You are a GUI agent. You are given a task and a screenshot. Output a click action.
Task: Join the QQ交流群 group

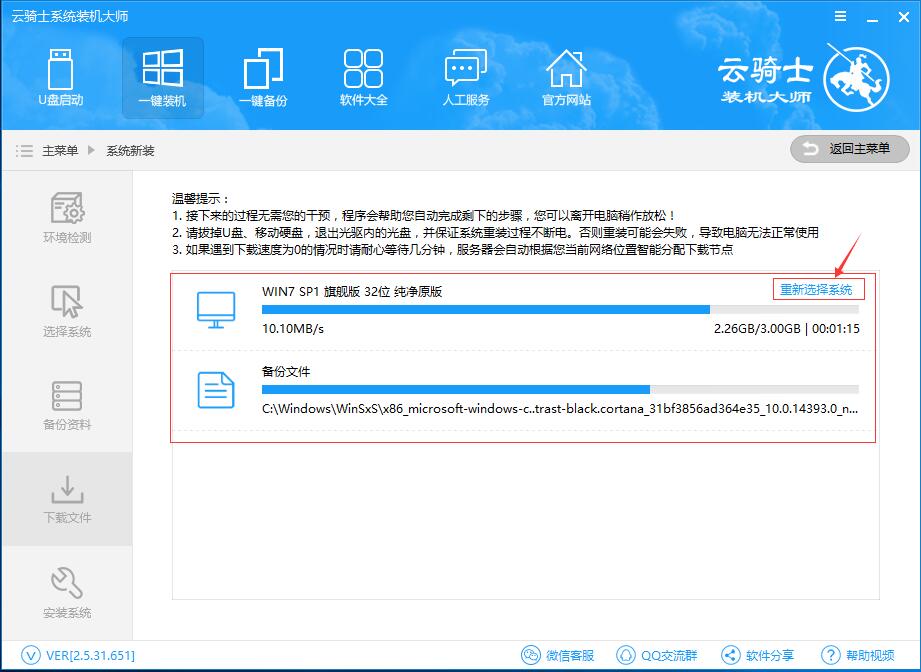660,654
